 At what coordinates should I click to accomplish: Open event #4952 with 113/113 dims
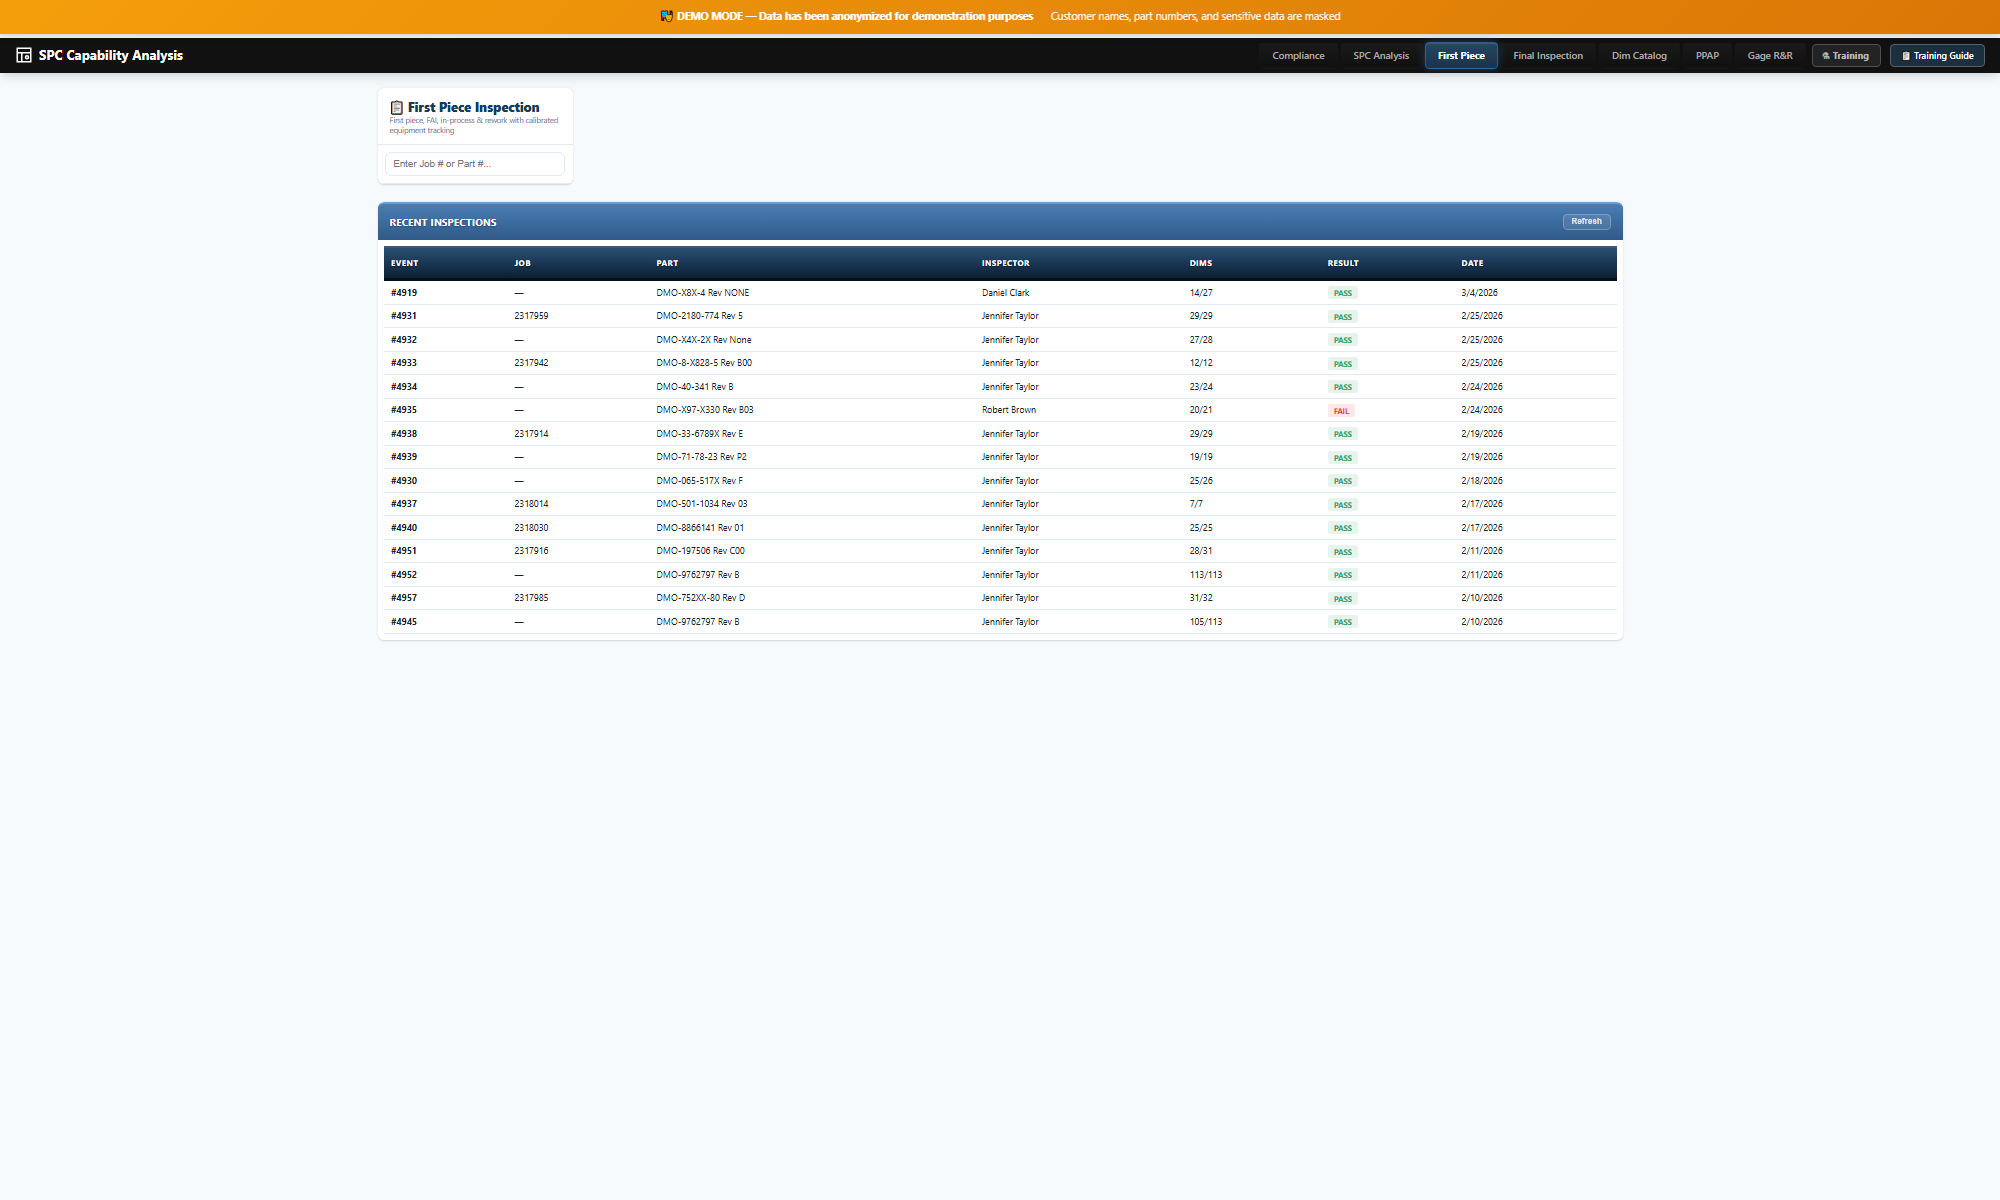[404, 575]
